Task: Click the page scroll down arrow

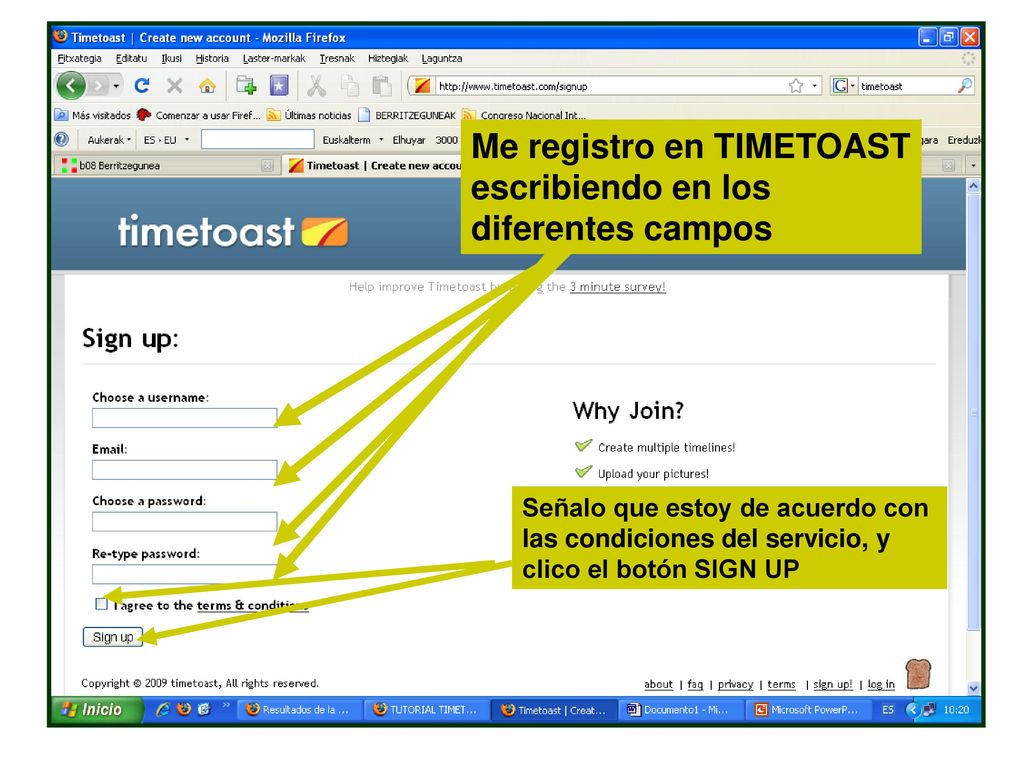Action: pos(973,688)
